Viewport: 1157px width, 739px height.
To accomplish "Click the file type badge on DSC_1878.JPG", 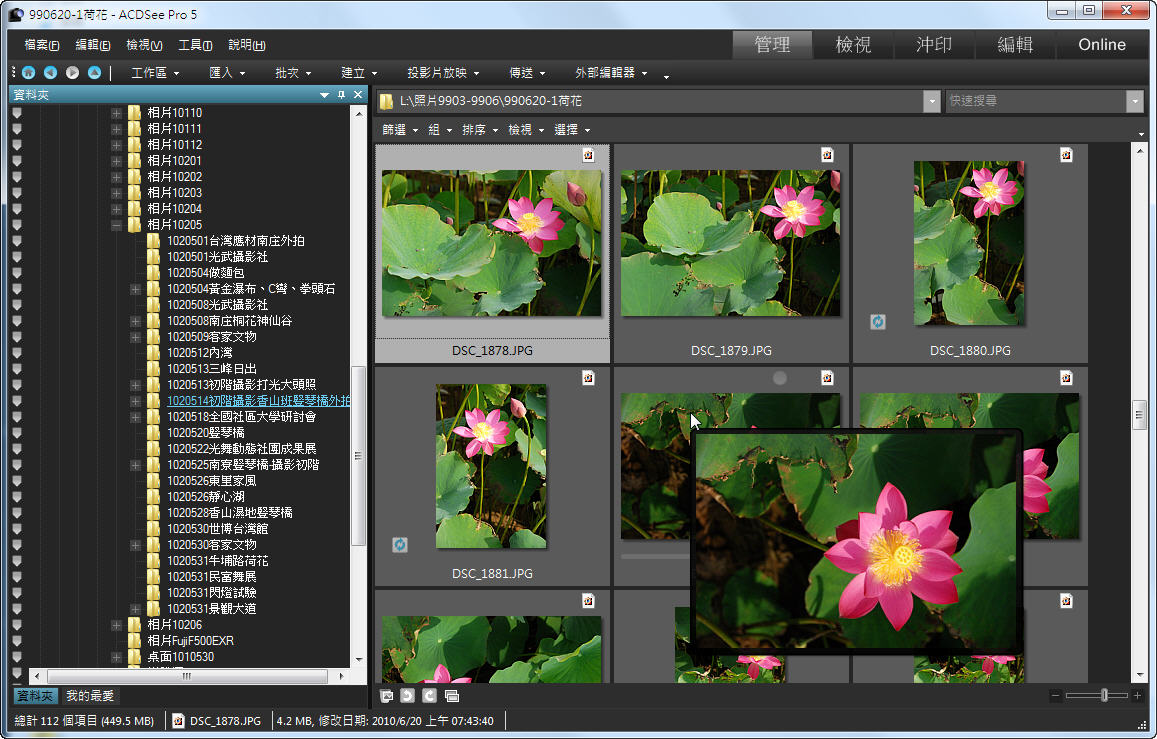I will (588, 155).
